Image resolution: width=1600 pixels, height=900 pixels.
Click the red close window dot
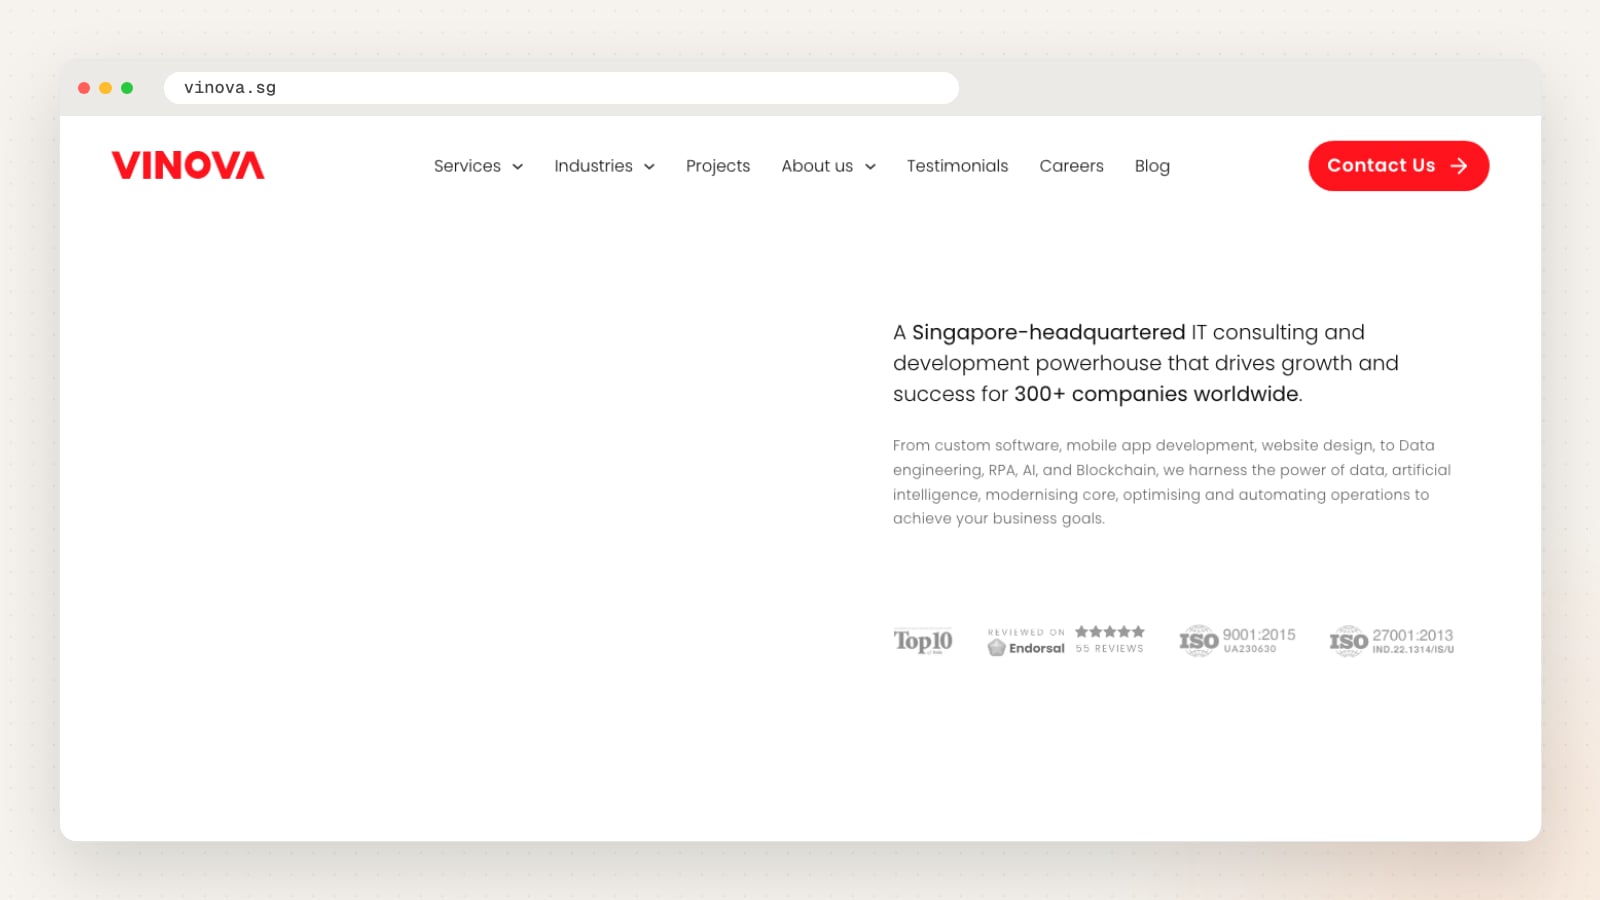pos(84,88)
